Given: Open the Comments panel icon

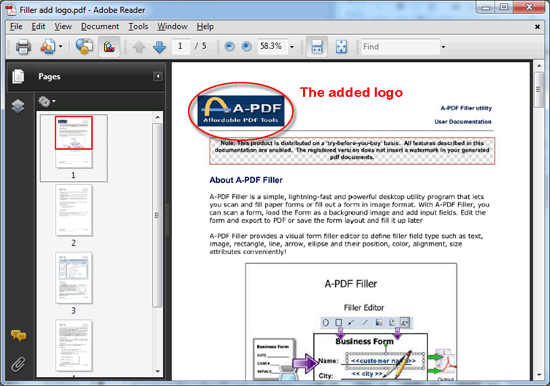Looking at the screenshot, I should click(x=18, y=335).
